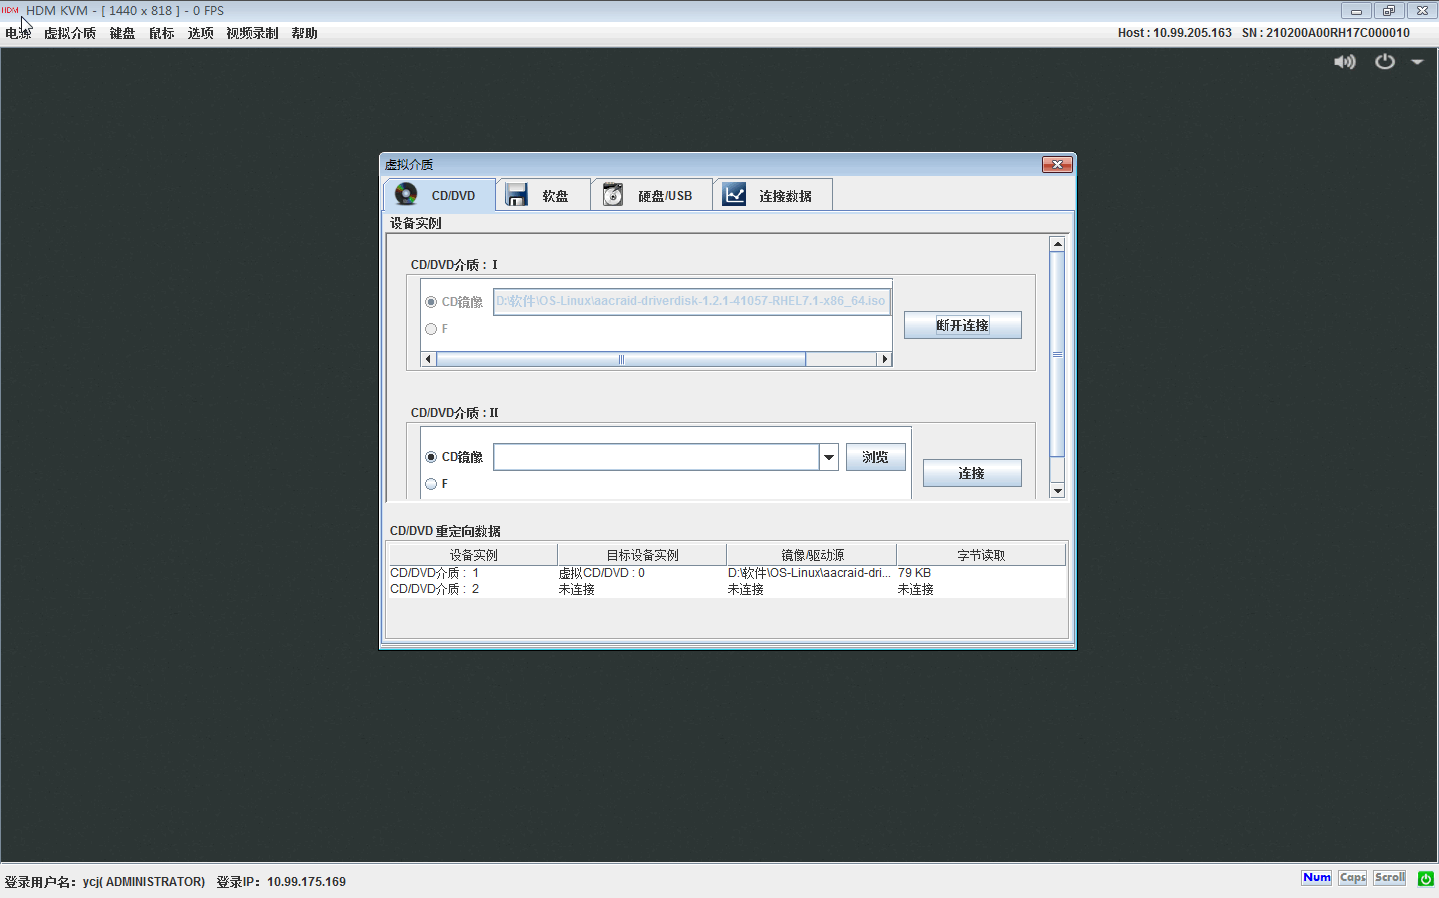
Task: Click the power control icon
Action: pos(1385,62)
